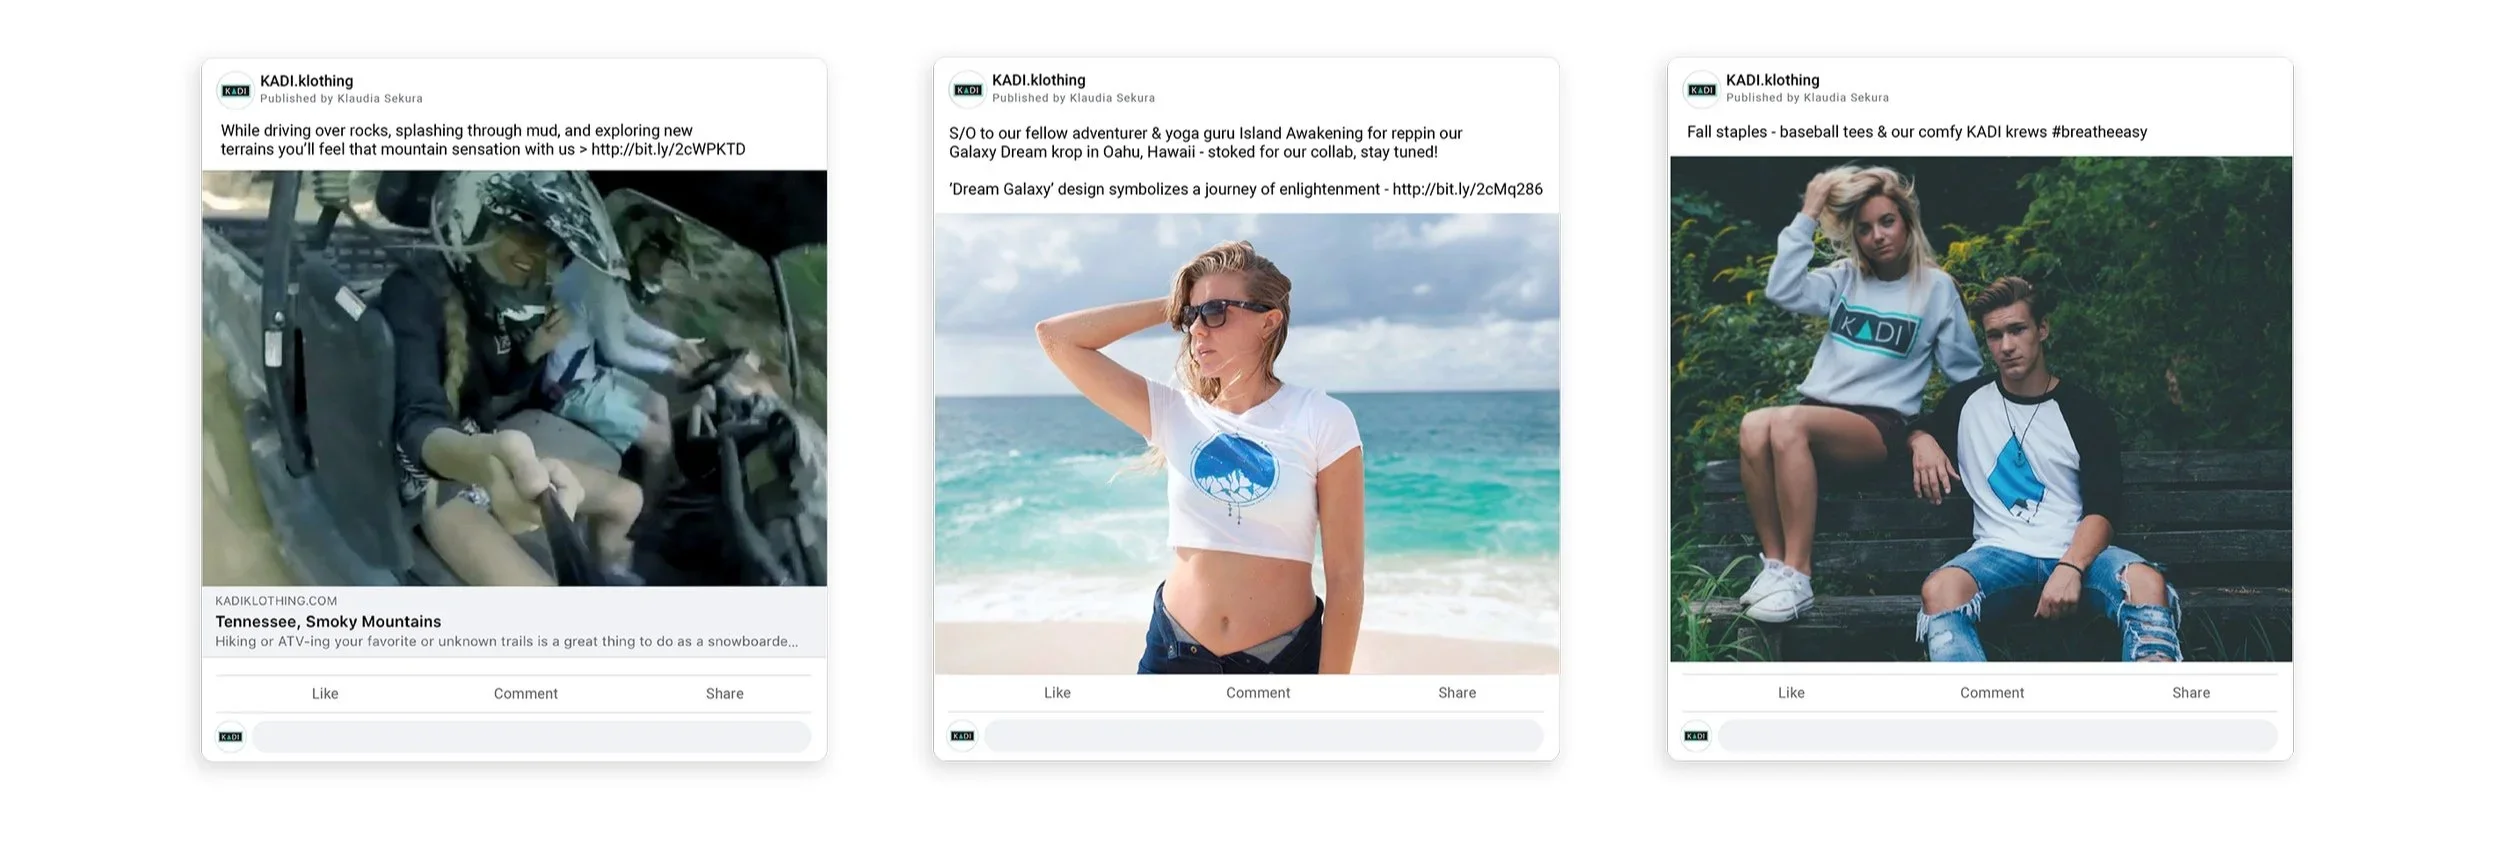Open the couple on bench photo
The image size is (2500, 841).
pyautogui.click(x=1981, y=409)
